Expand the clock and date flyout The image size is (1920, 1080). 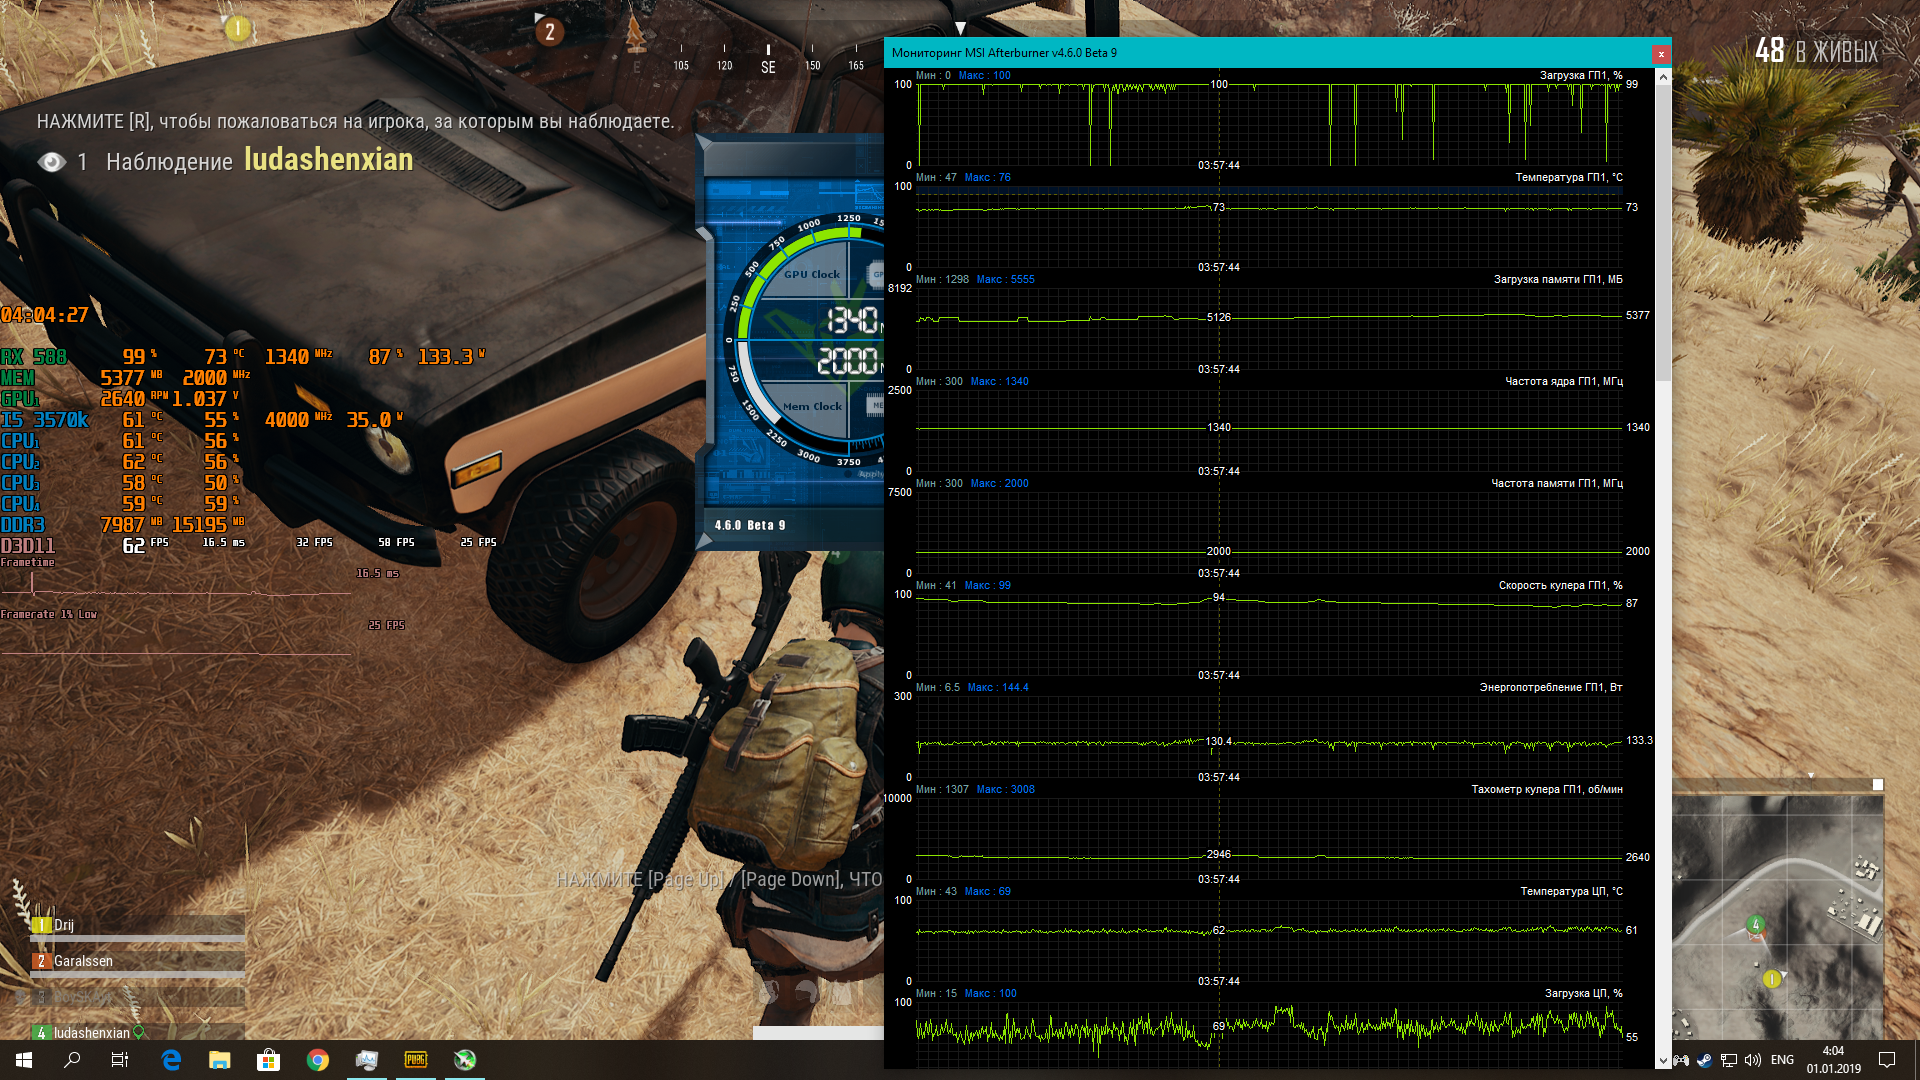(1833, 1060)
